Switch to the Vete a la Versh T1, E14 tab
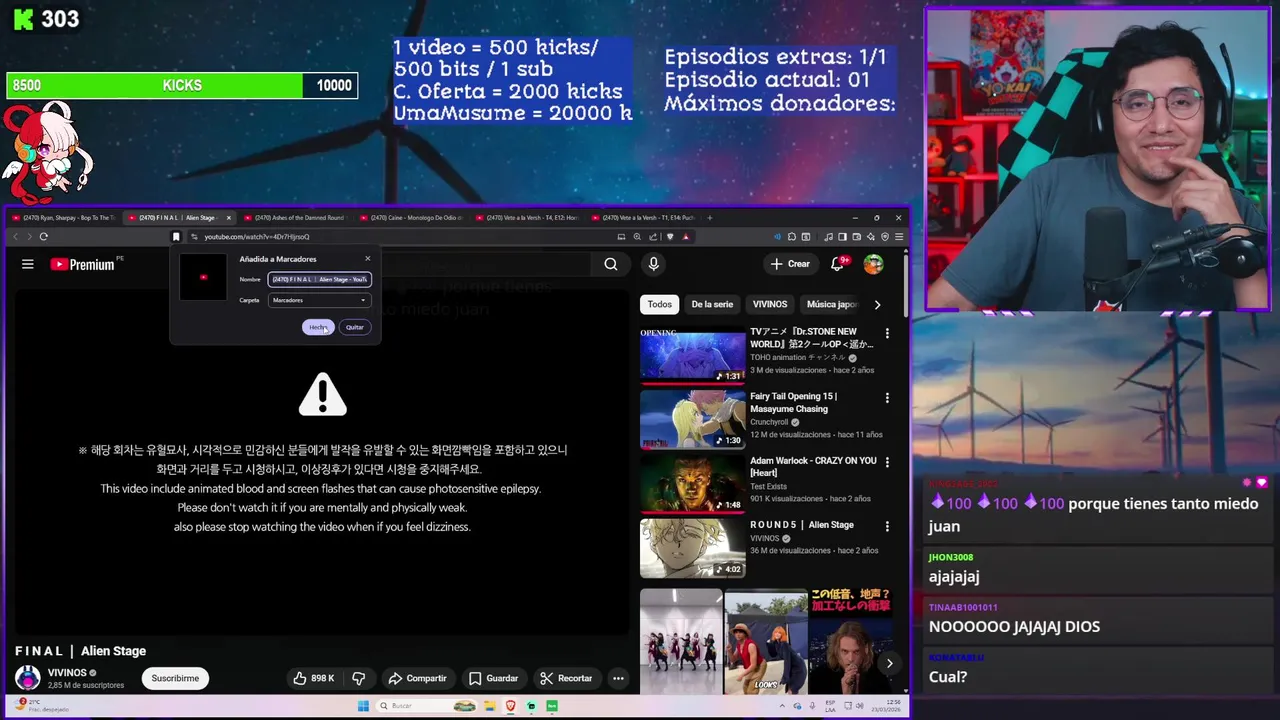This screenshot has width=1280, height=720. (644, 217)
